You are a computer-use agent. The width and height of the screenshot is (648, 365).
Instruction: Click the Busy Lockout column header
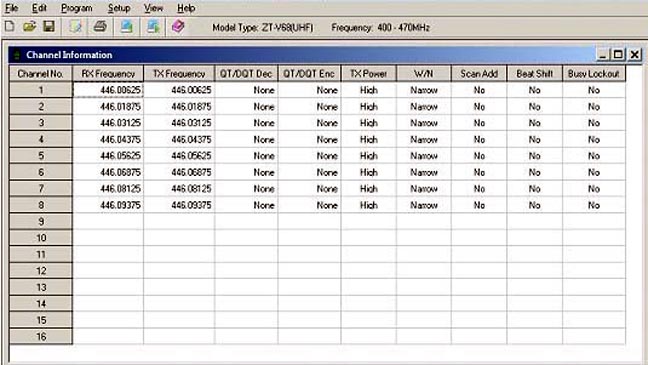pyautogui.click(x=594, y=74)
